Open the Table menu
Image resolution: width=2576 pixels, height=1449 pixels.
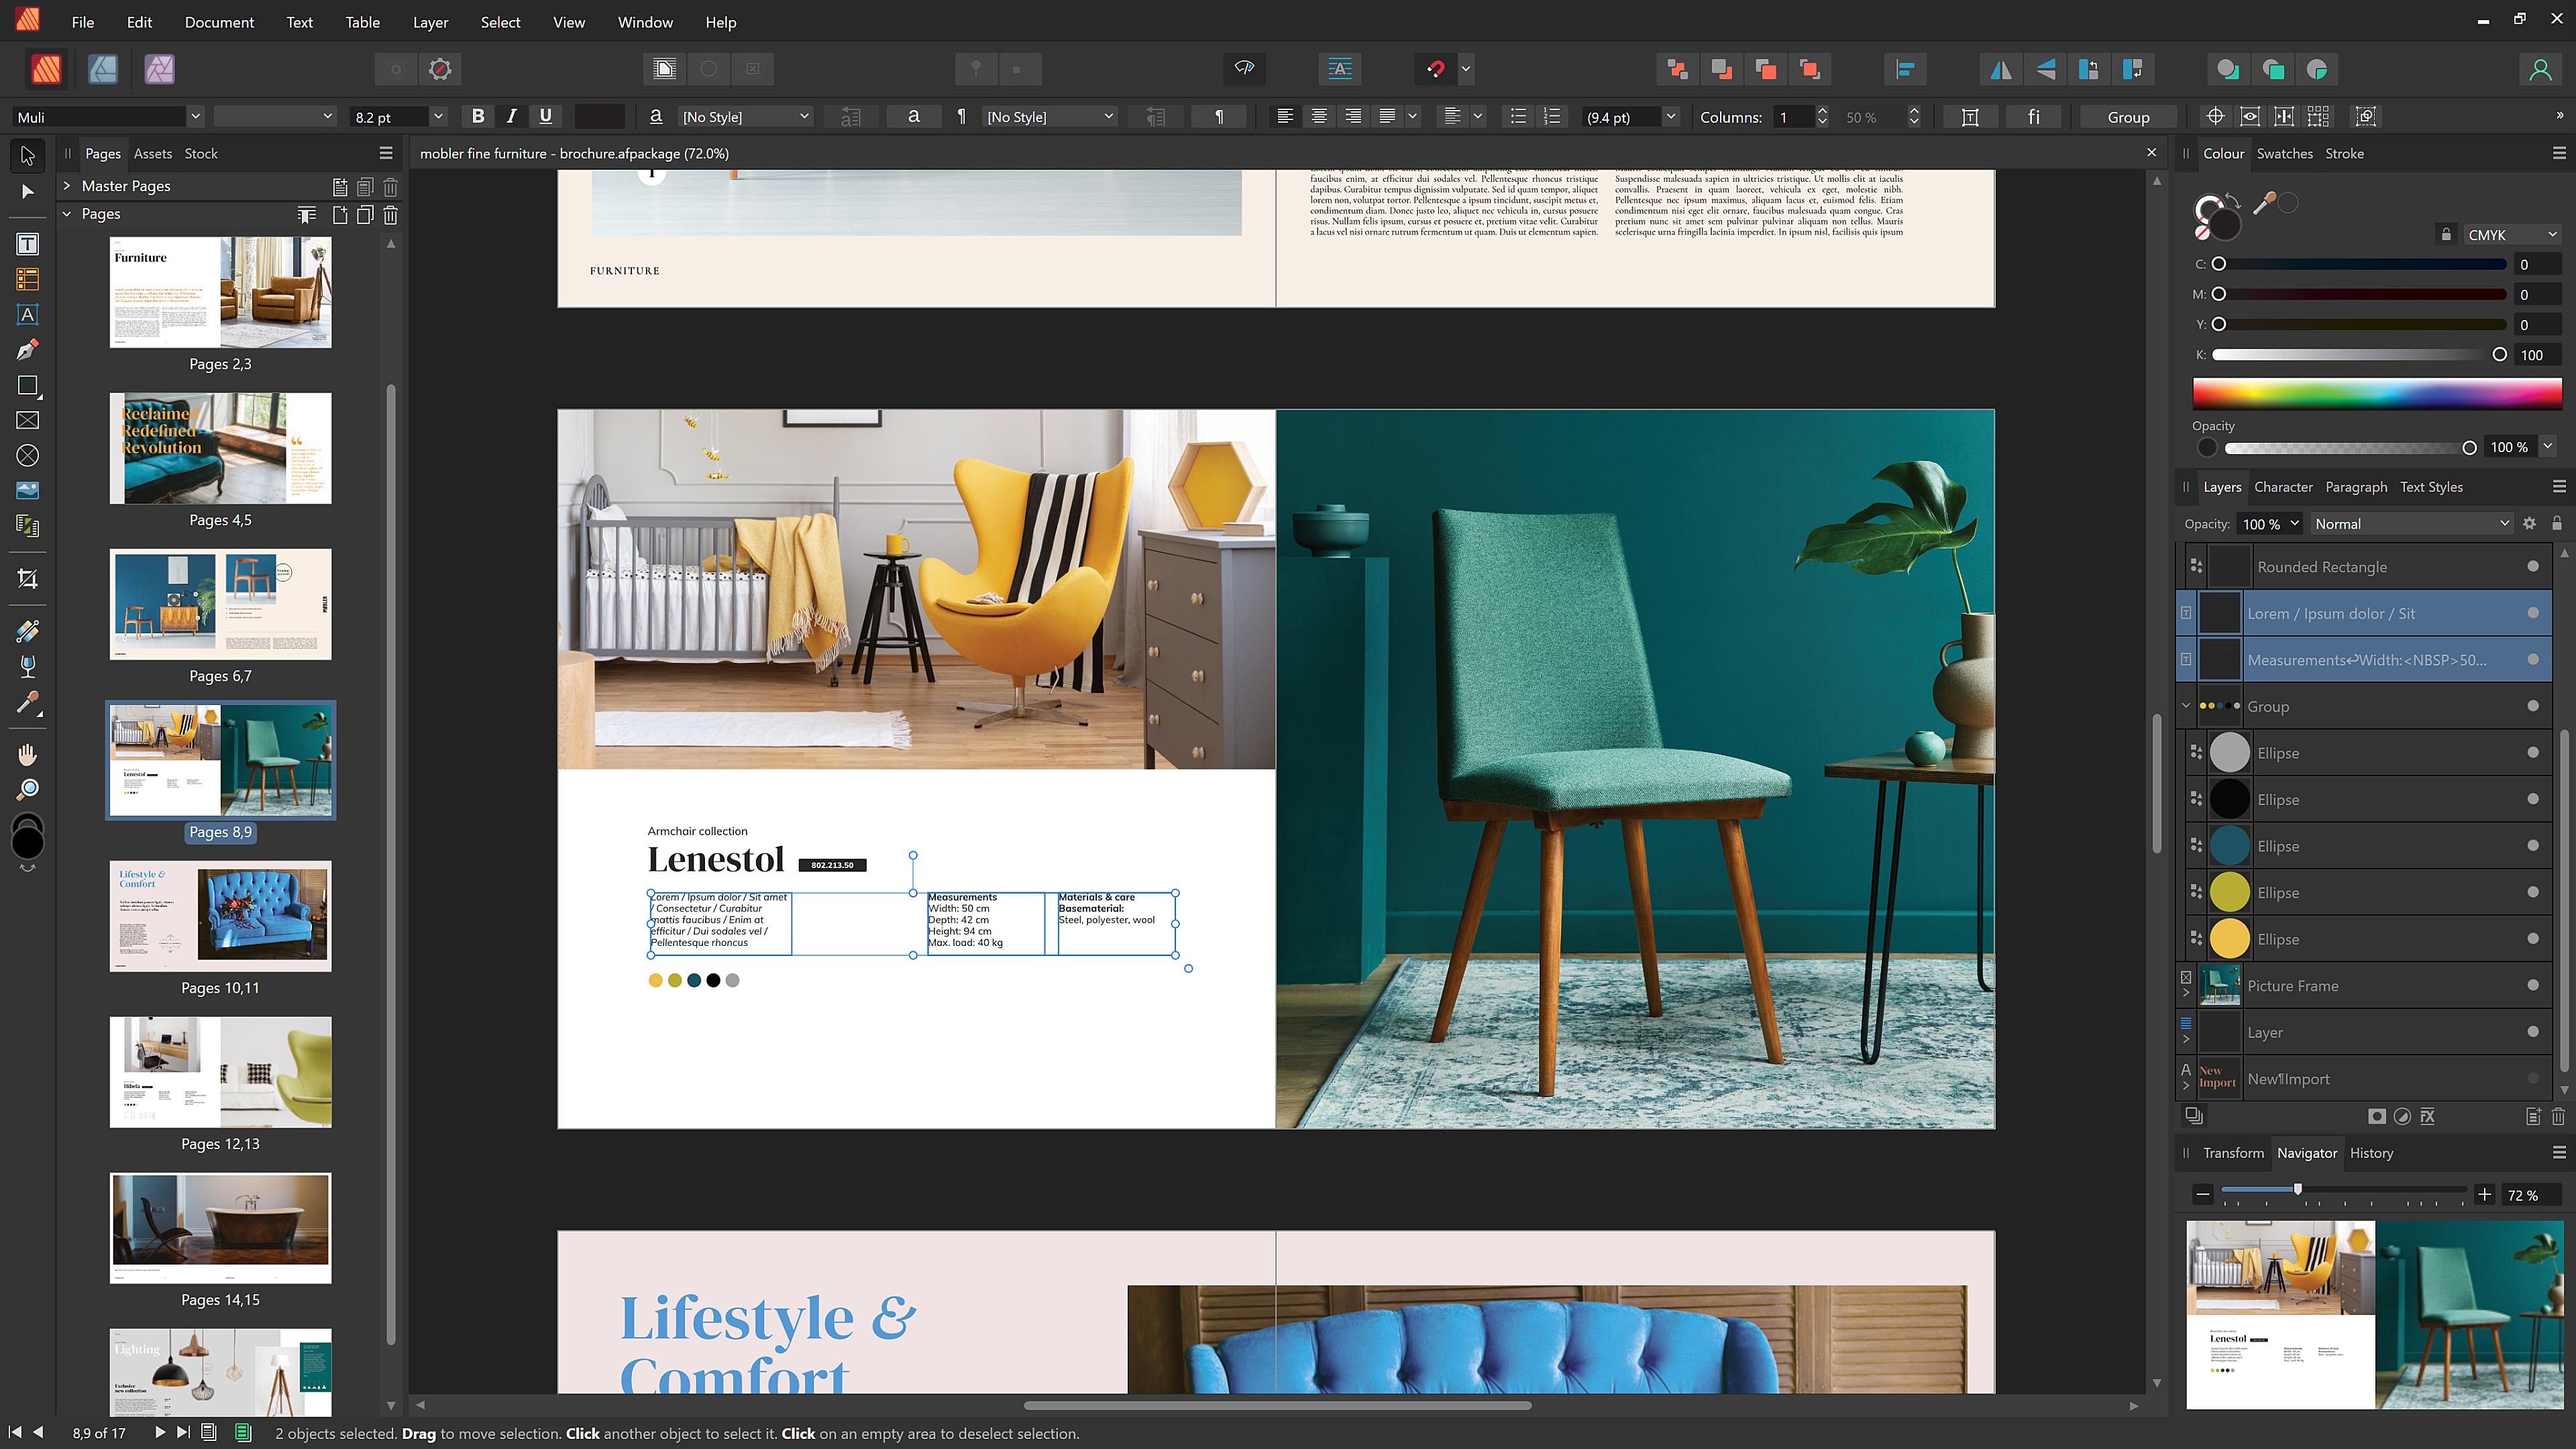(362, 22)
